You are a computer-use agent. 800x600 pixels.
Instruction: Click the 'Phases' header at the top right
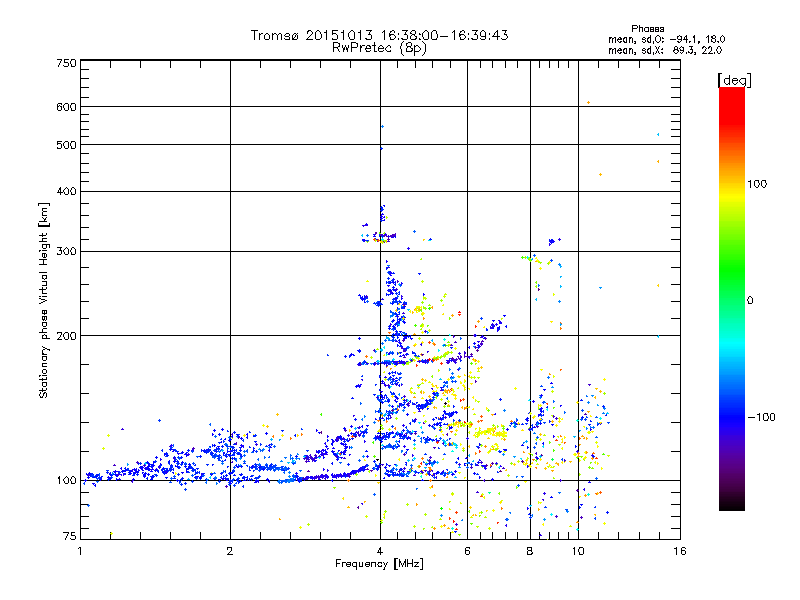point(647,29)
